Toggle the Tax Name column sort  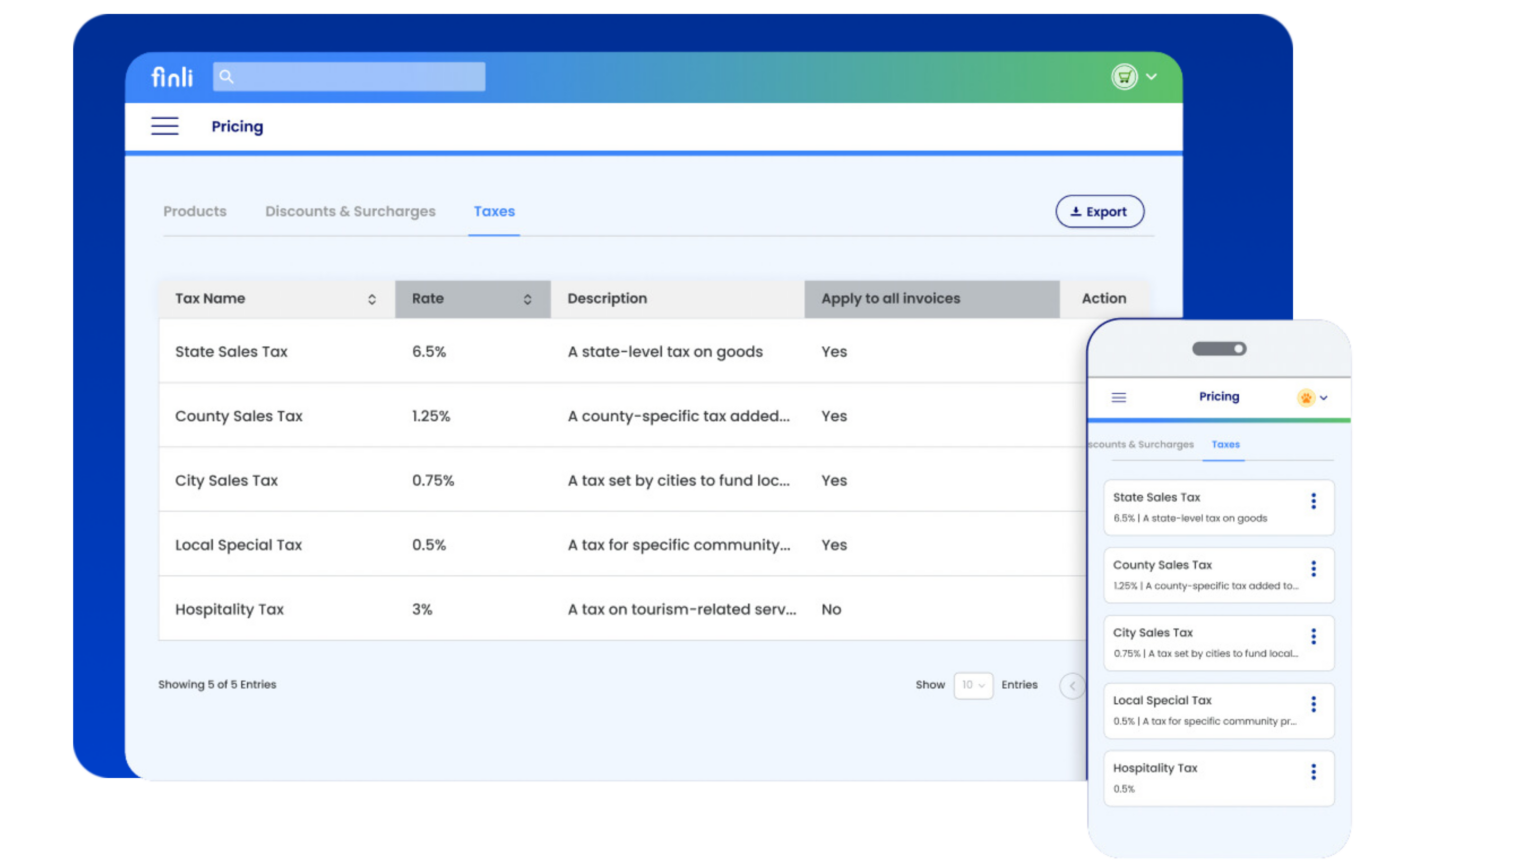[x=371, y=298]
